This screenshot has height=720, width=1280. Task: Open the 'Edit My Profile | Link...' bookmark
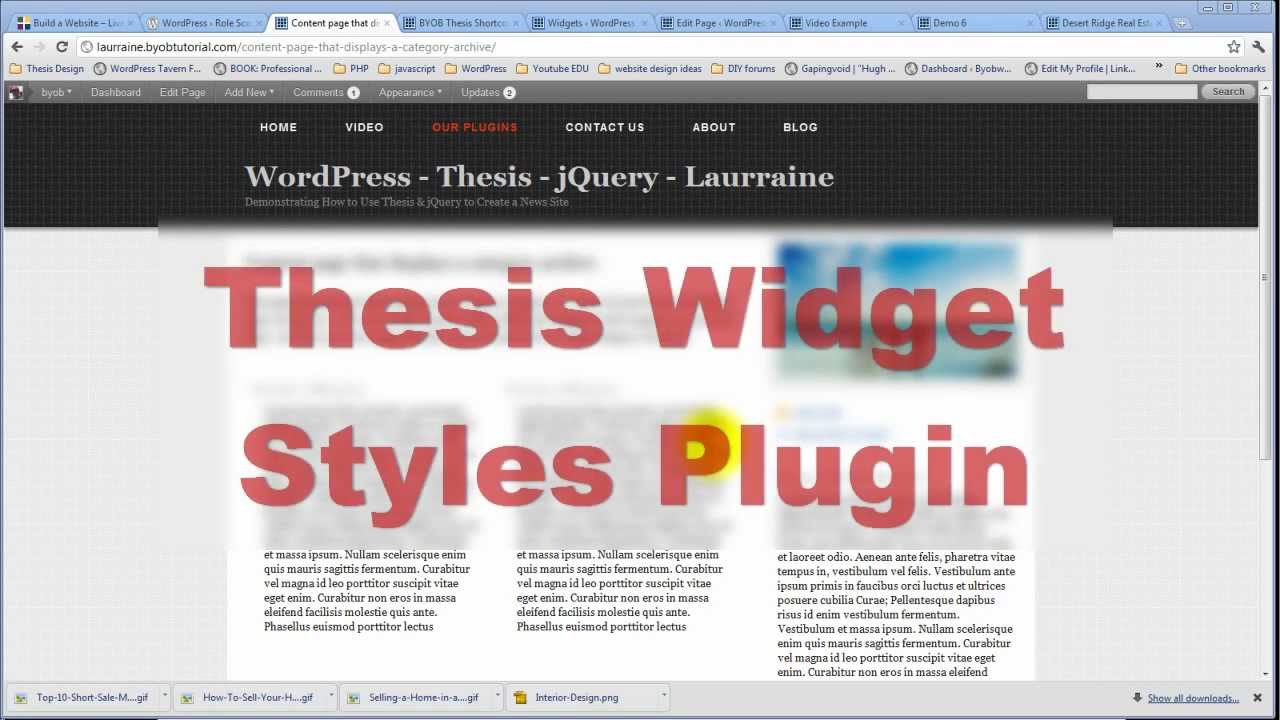[x=1080, y=69]
